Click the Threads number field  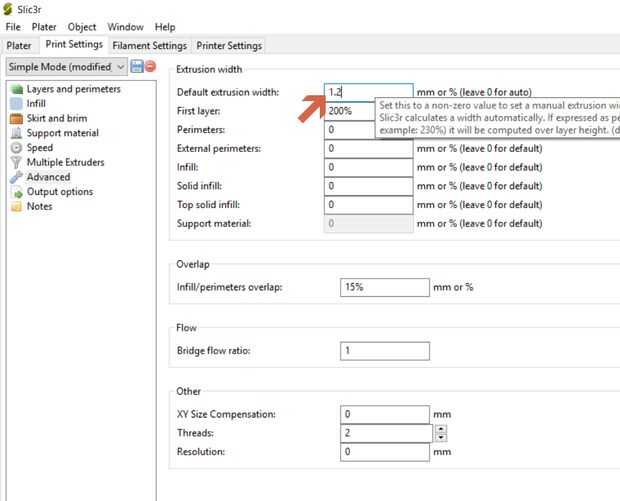tap(386, 433)
